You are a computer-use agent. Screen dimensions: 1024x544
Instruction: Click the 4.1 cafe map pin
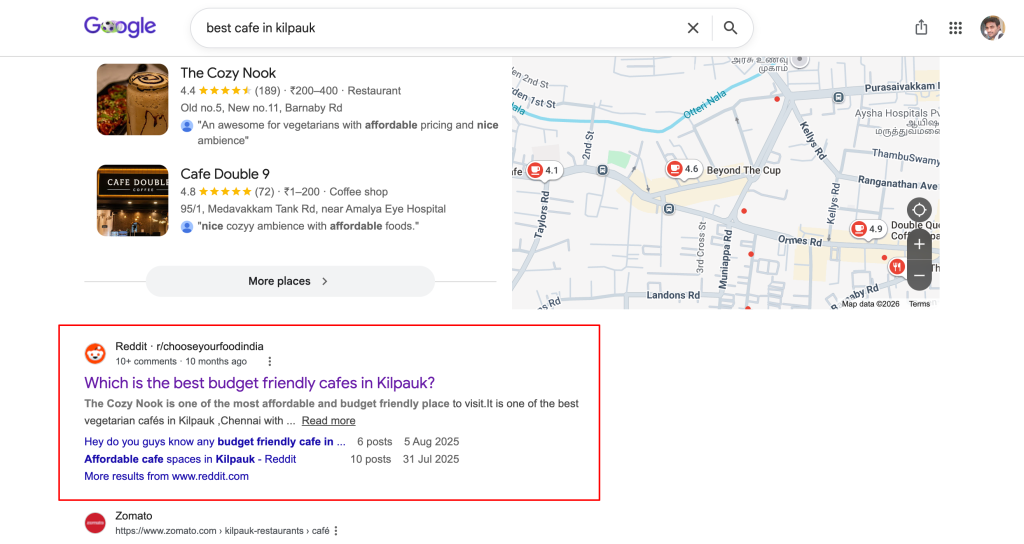tap(543, 170)
